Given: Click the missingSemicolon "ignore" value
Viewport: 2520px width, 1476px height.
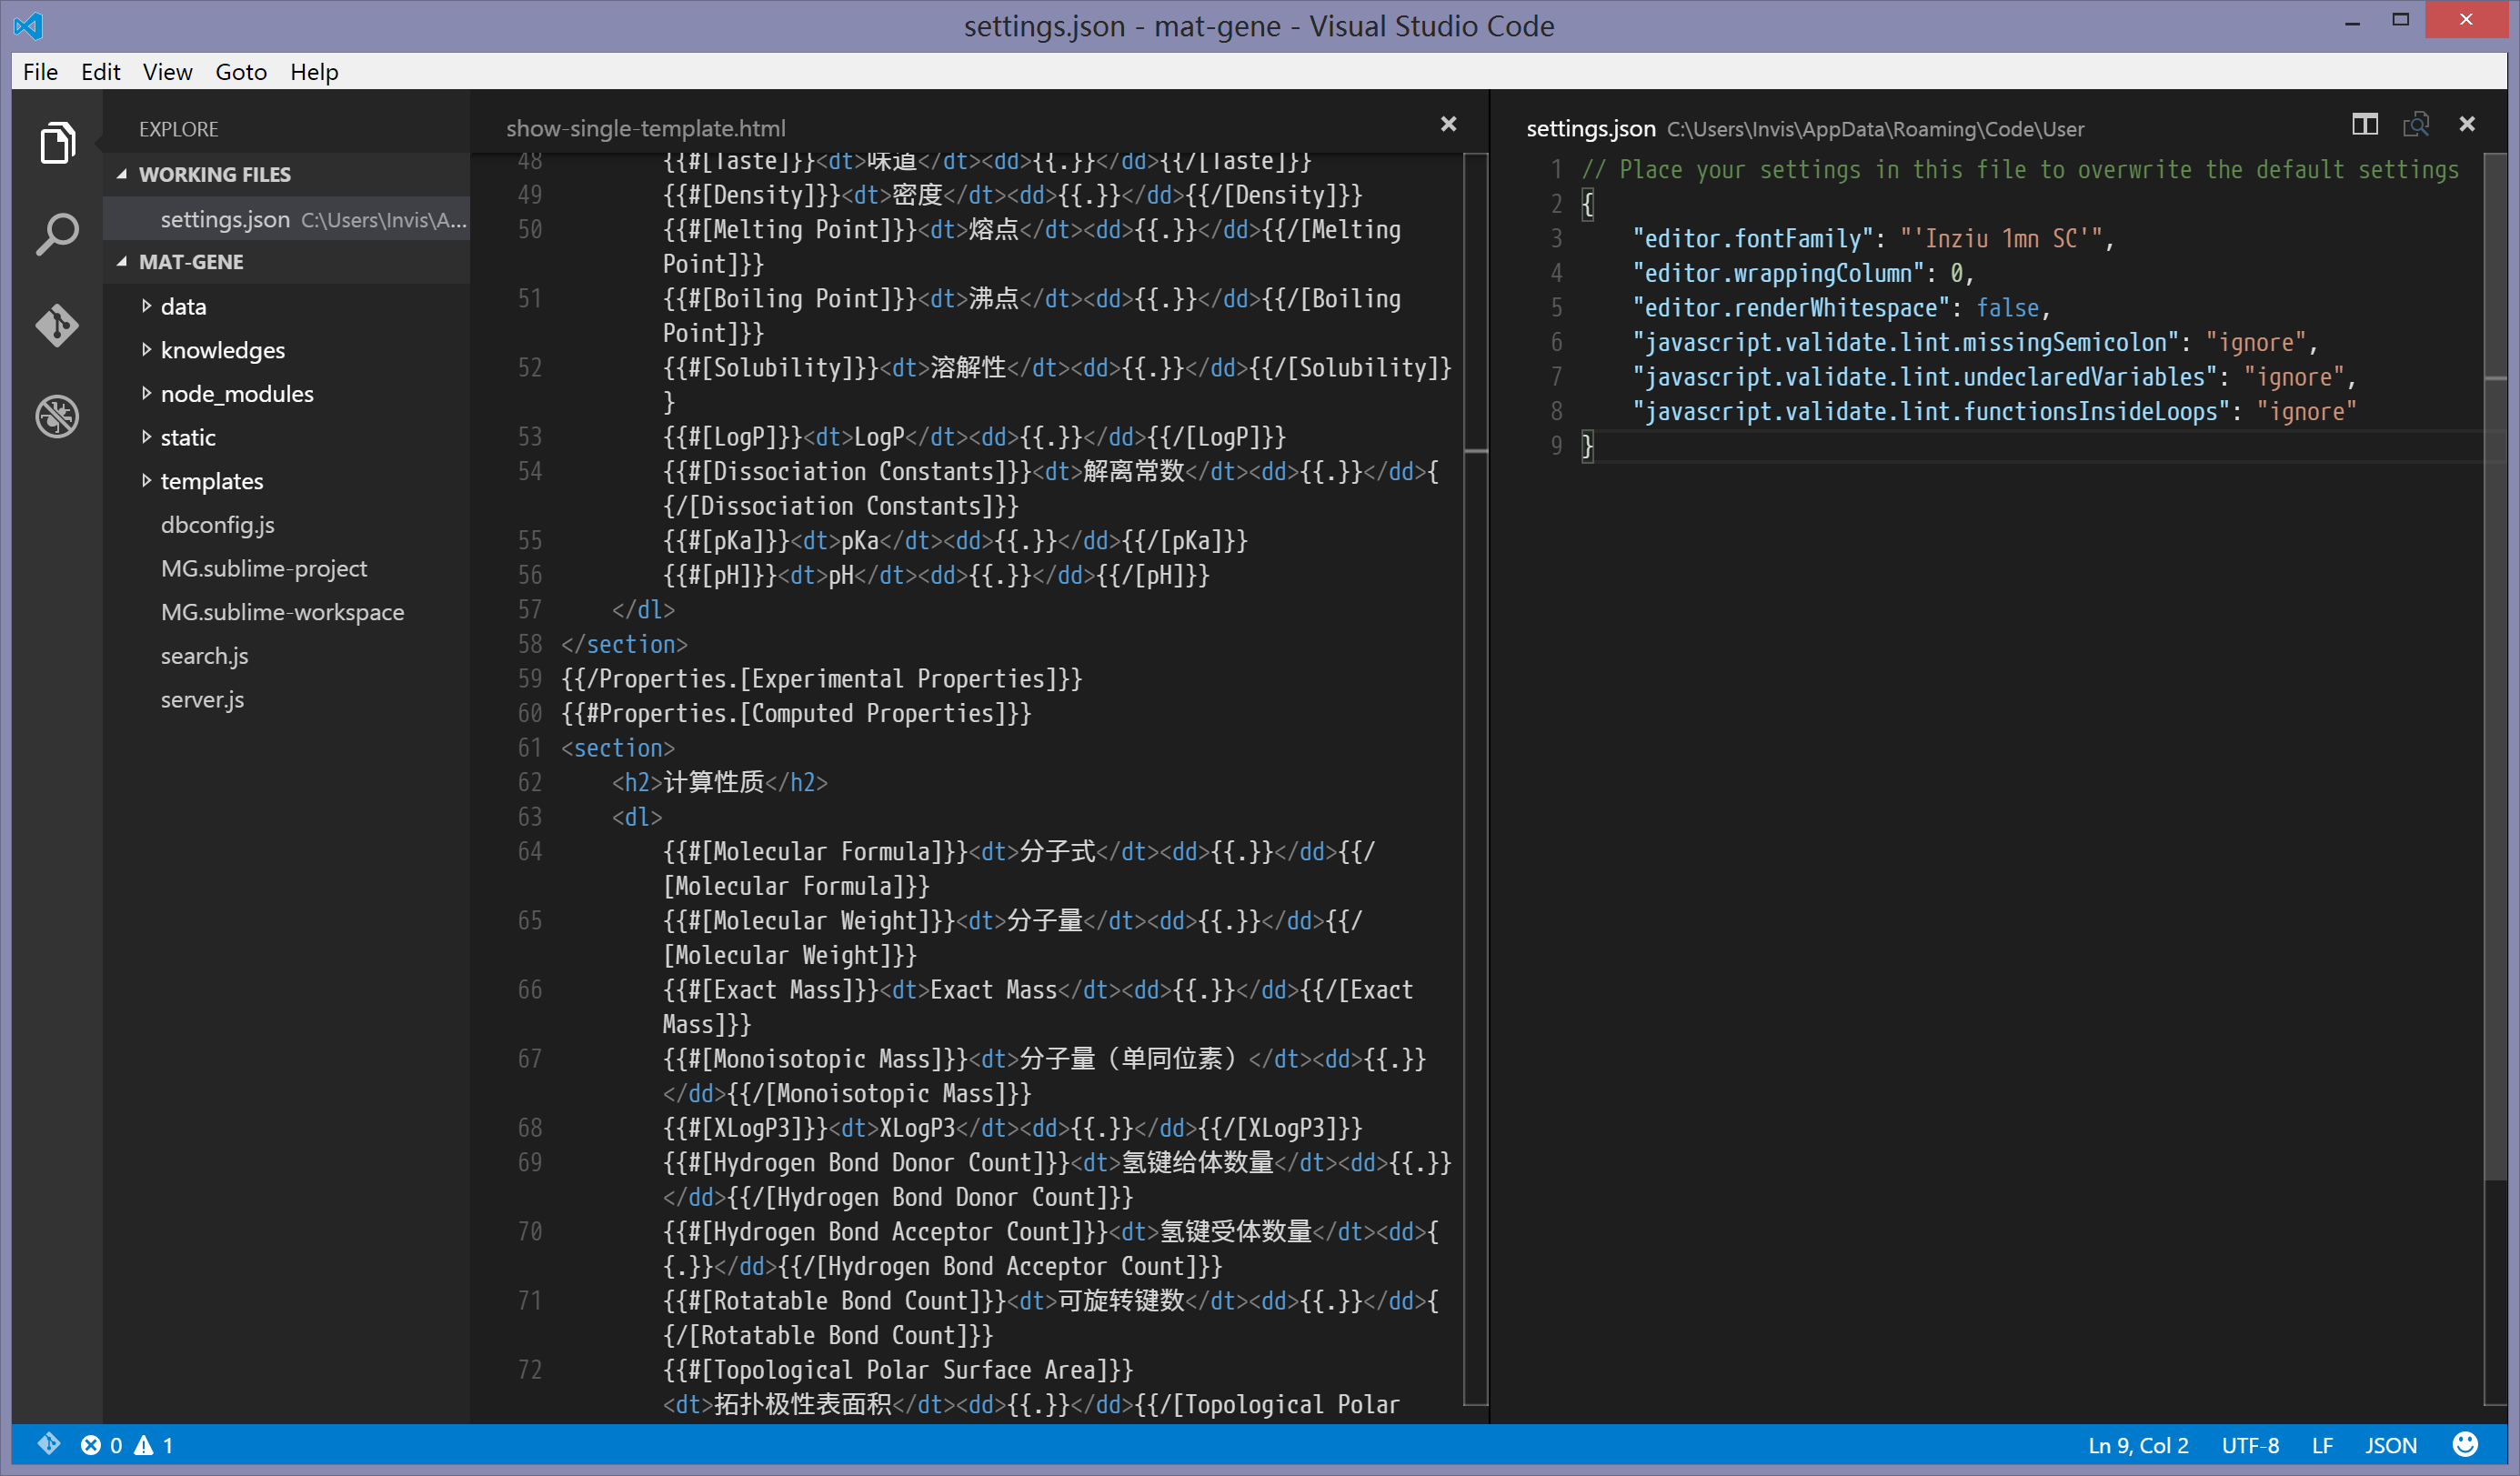Looking at the screenshot, I should click(x=2256, y=342).
